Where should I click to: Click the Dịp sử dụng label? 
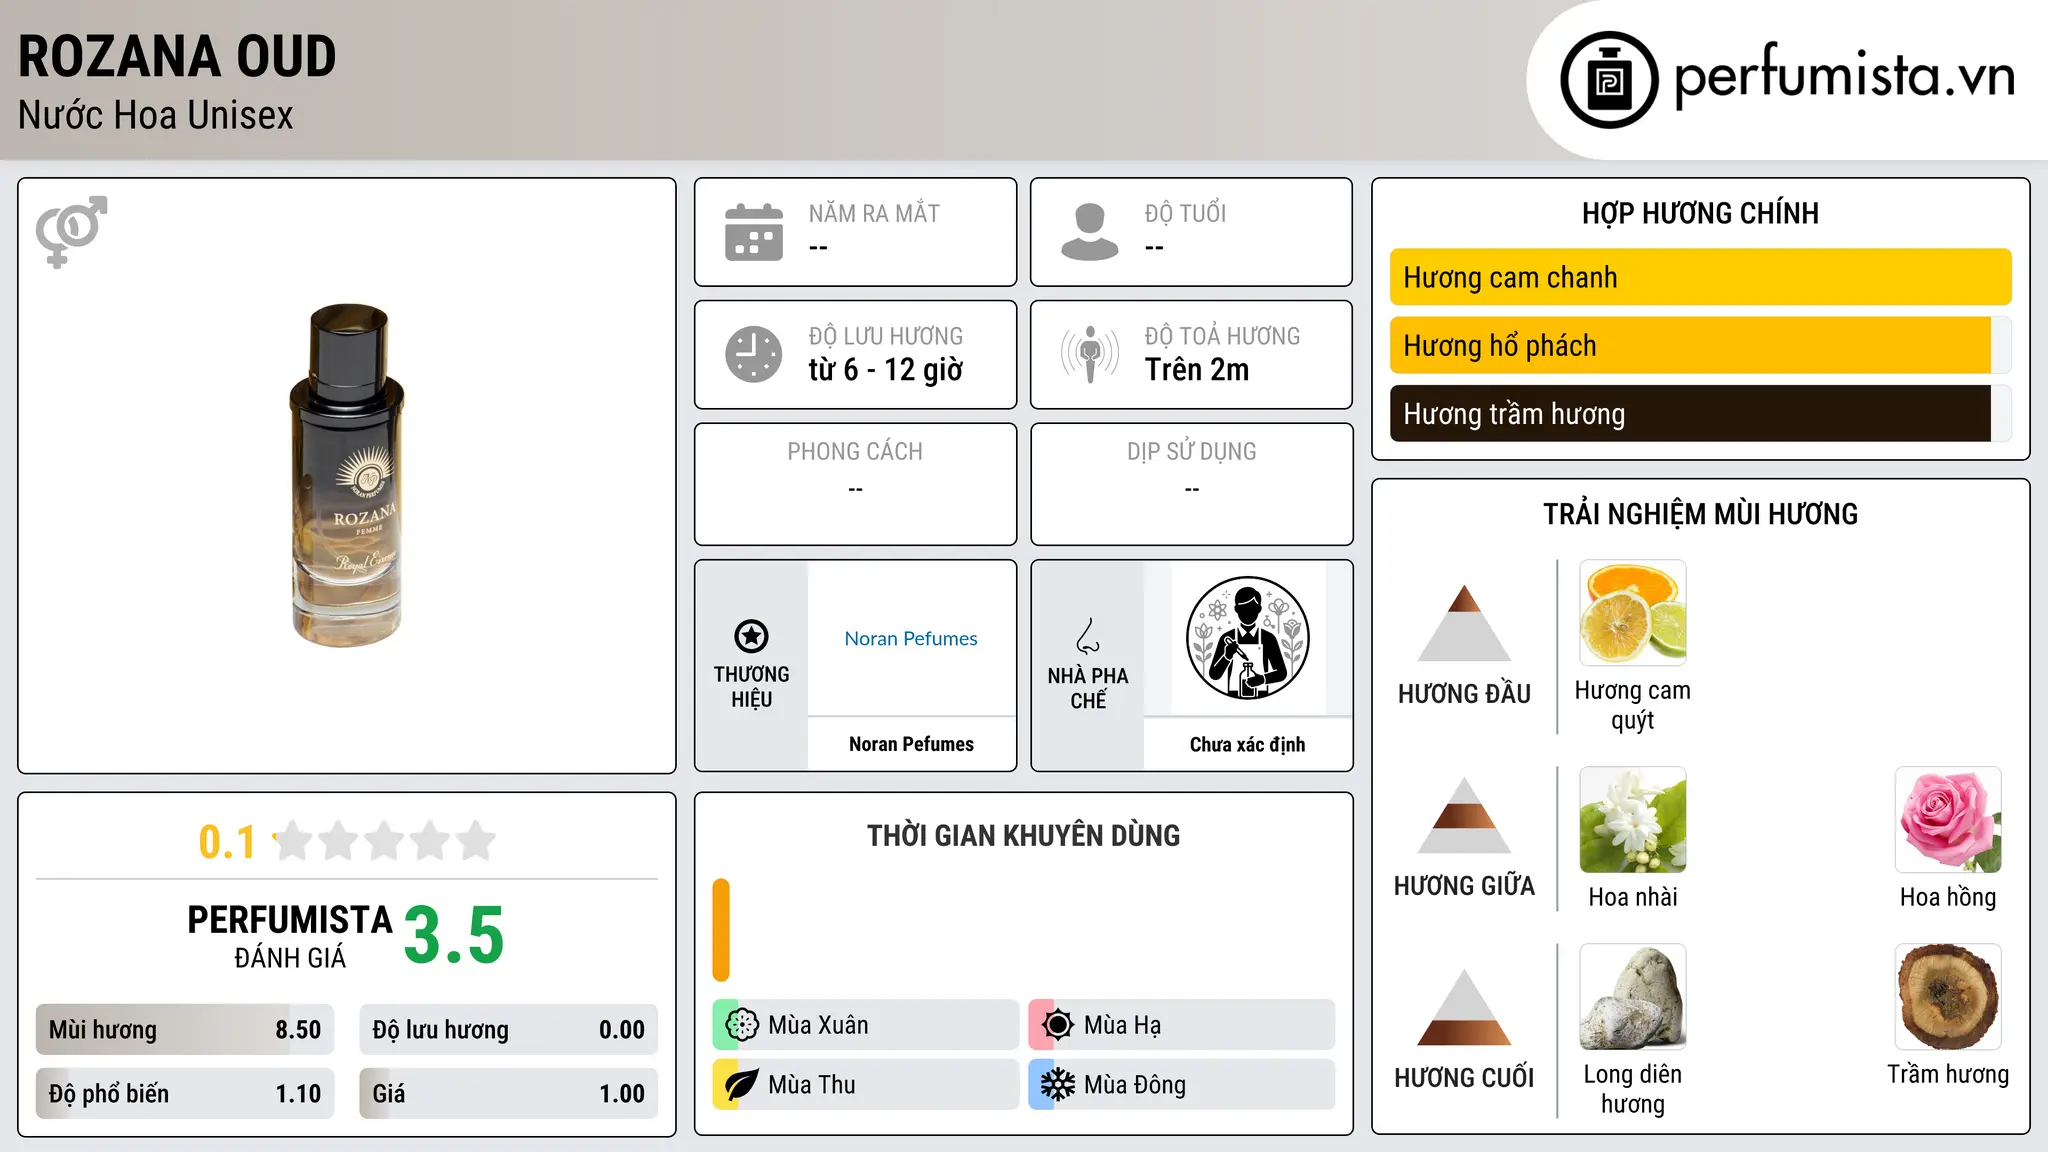(1192, 451)
